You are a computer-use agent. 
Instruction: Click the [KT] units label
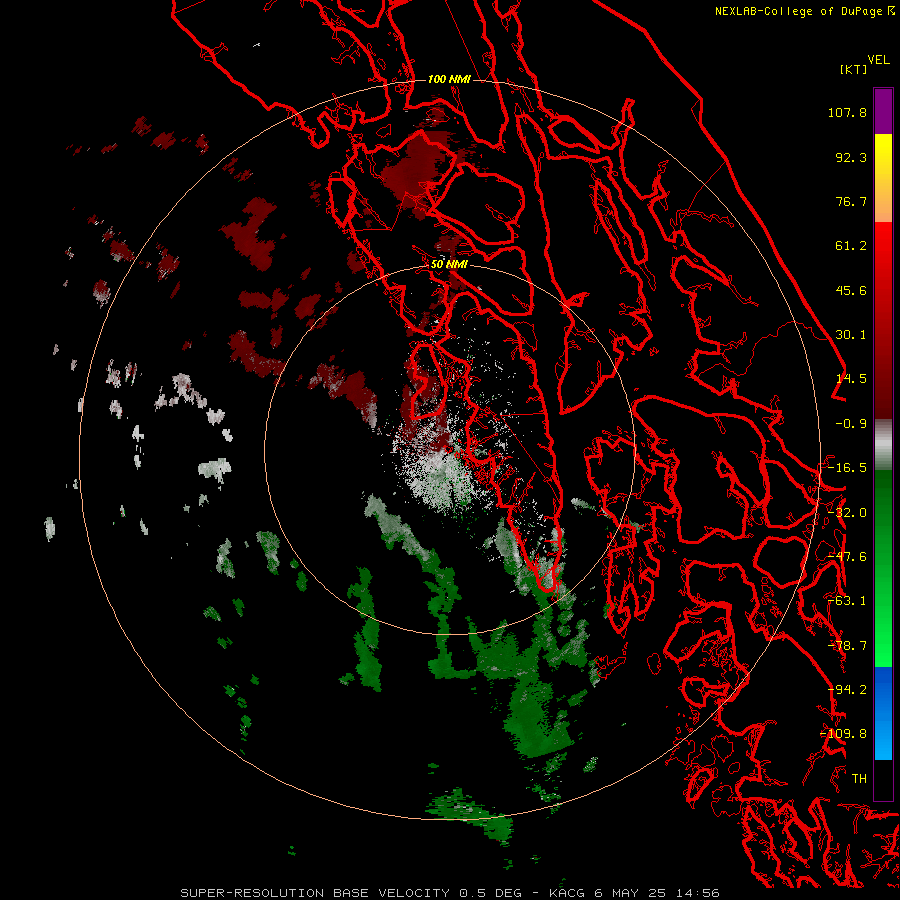[x=853, y=69]
